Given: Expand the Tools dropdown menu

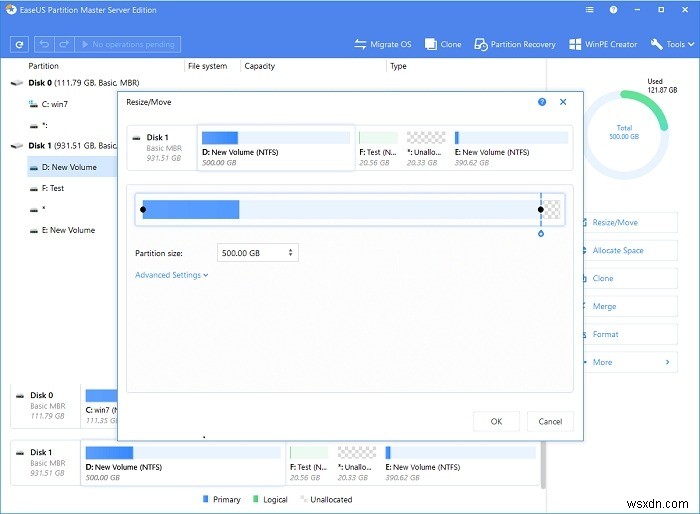Looking at the screenshot, I should [x=672, y=44].
